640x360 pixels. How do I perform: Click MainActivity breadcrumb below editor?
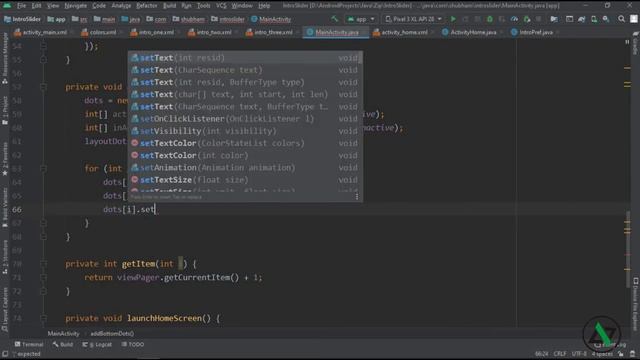63,334
